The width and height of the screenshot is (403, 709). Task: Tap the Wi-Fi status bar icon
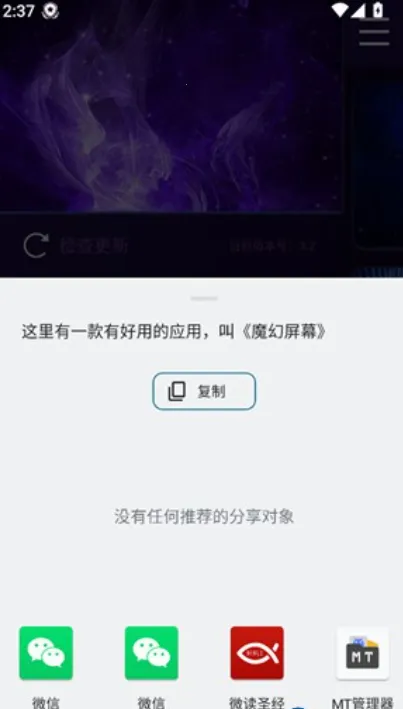341,10
